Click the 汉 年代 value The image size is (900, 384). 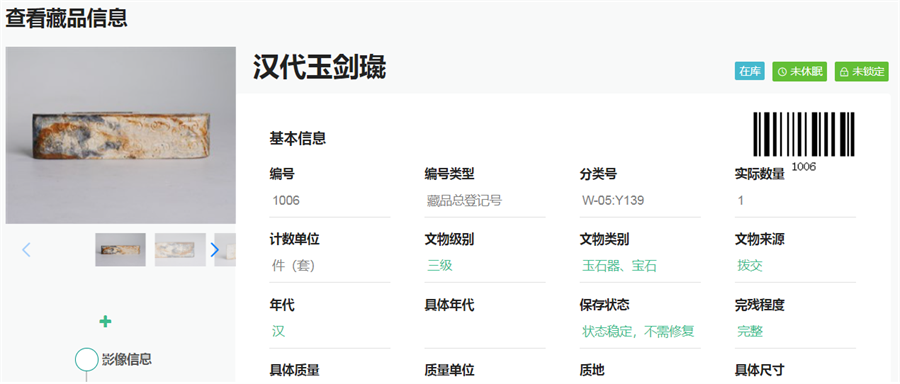click(x=278, y=332)
